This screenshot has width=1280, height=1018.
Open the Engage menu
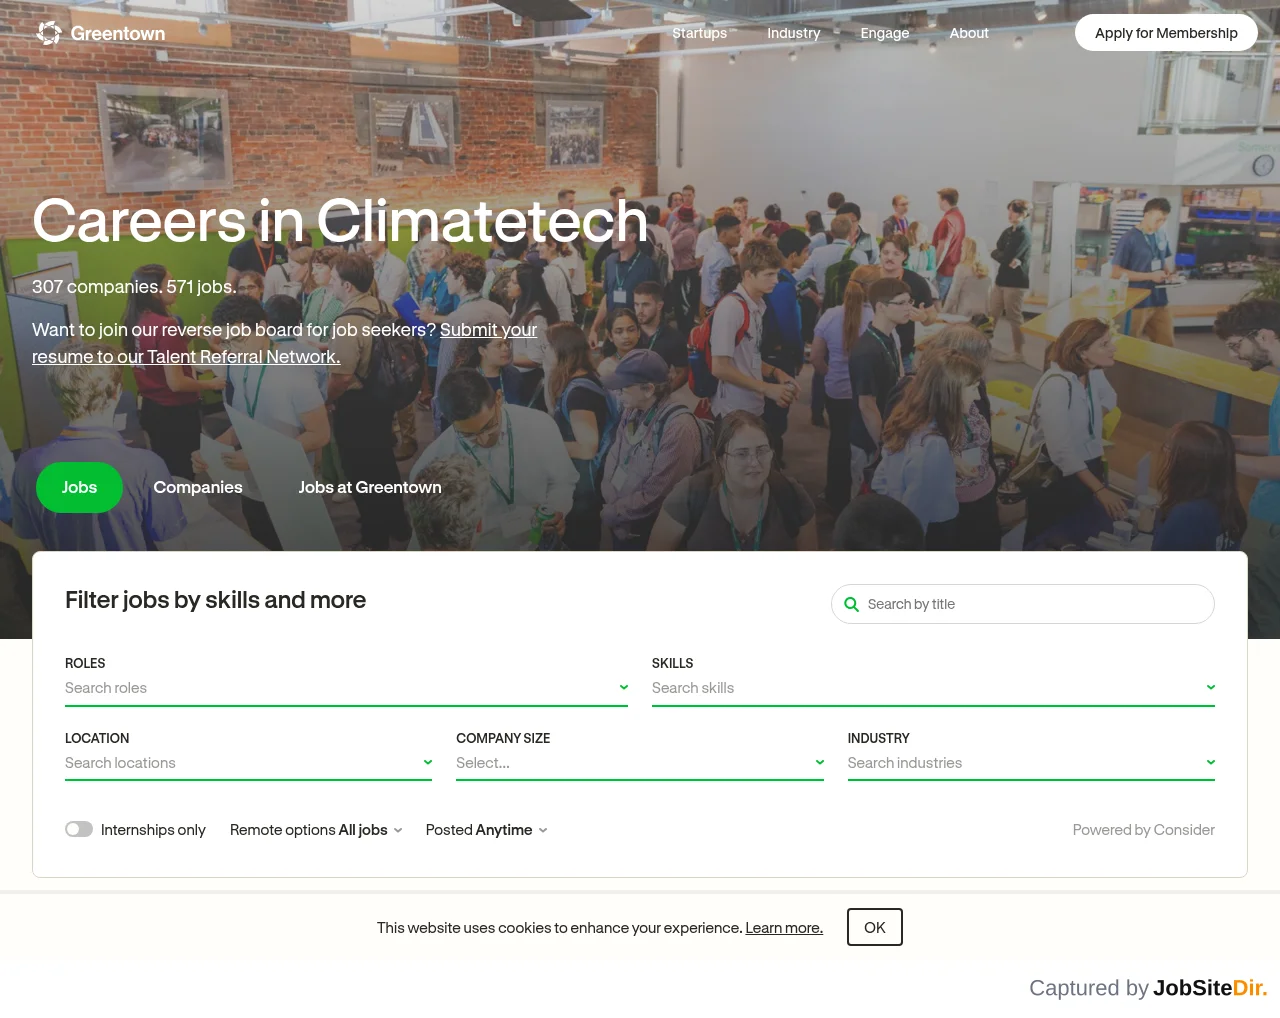tap(885, 33)
